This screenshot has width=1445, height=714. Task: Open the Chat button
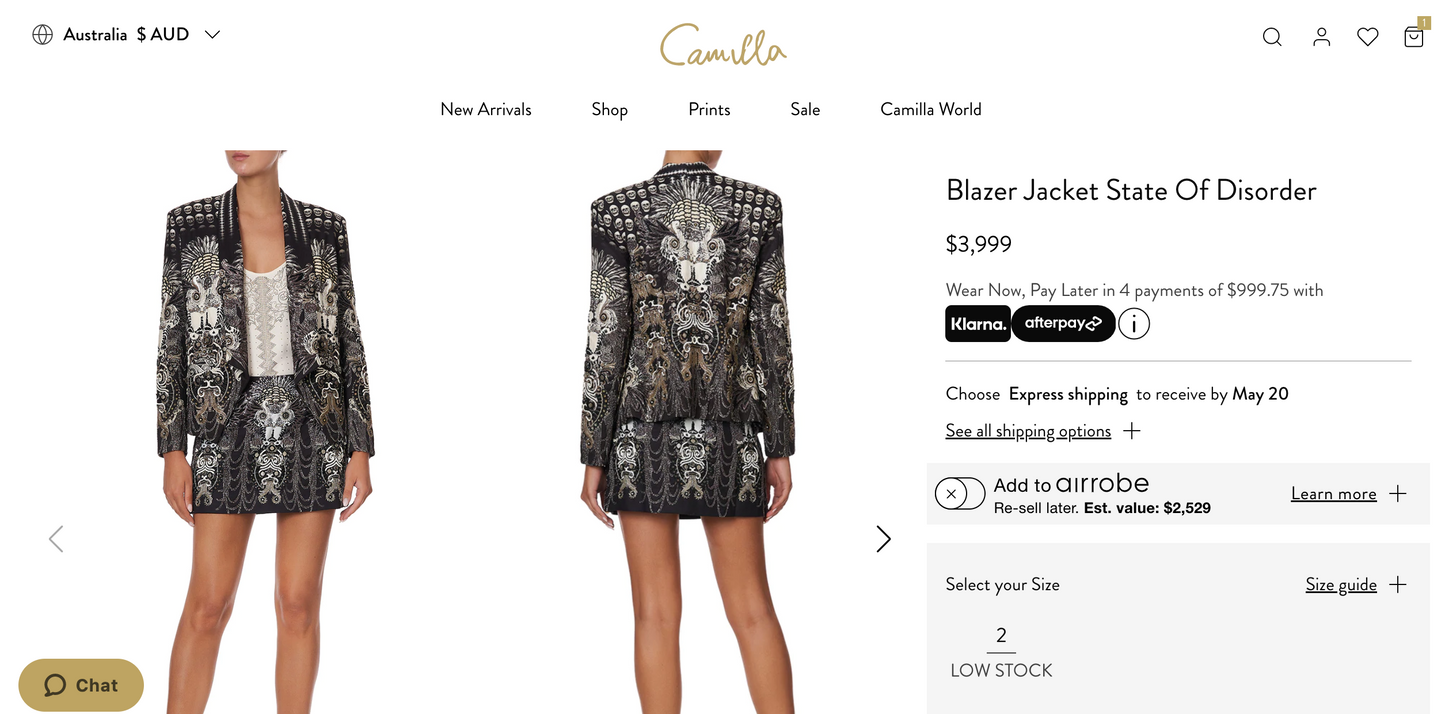[x=81, y=685]
